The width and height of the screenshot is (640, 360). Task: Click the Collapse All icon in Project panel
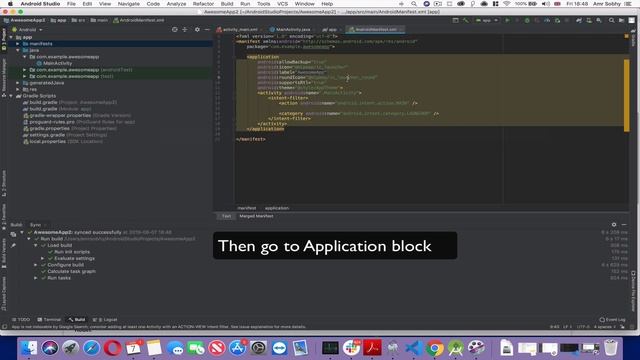pos(185,29)
